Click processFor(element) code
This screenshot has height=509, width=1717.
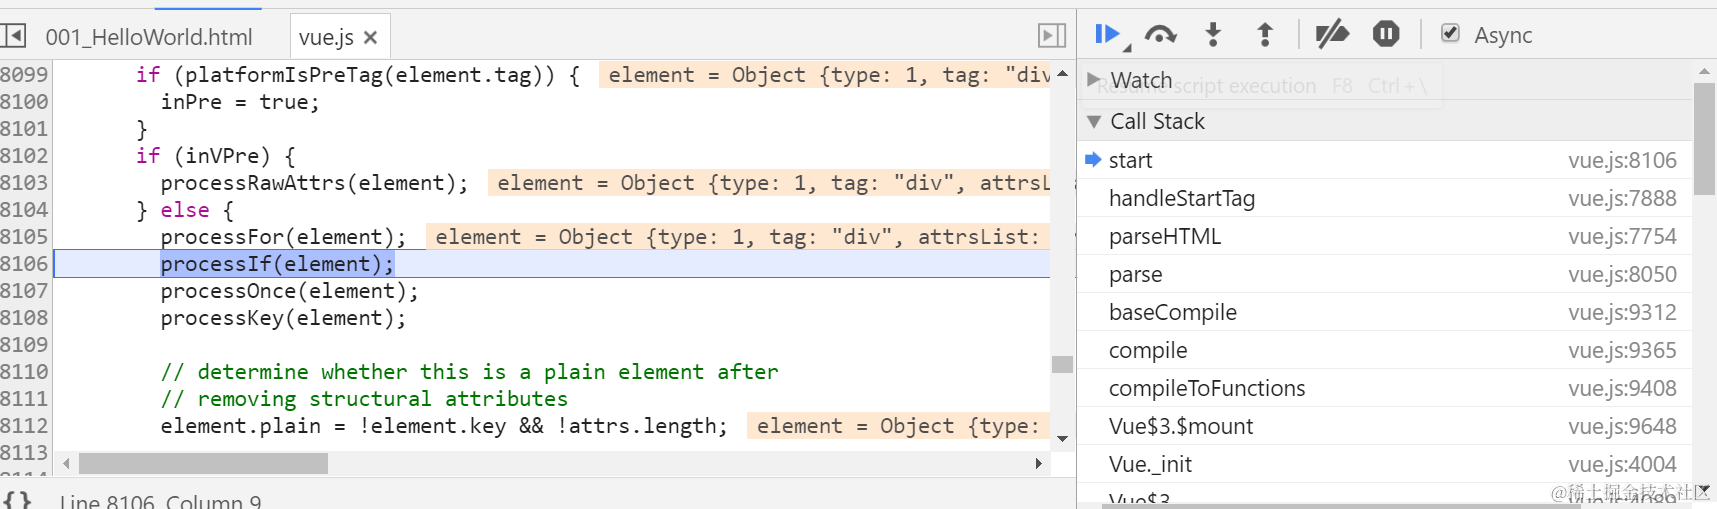point(283,237)
